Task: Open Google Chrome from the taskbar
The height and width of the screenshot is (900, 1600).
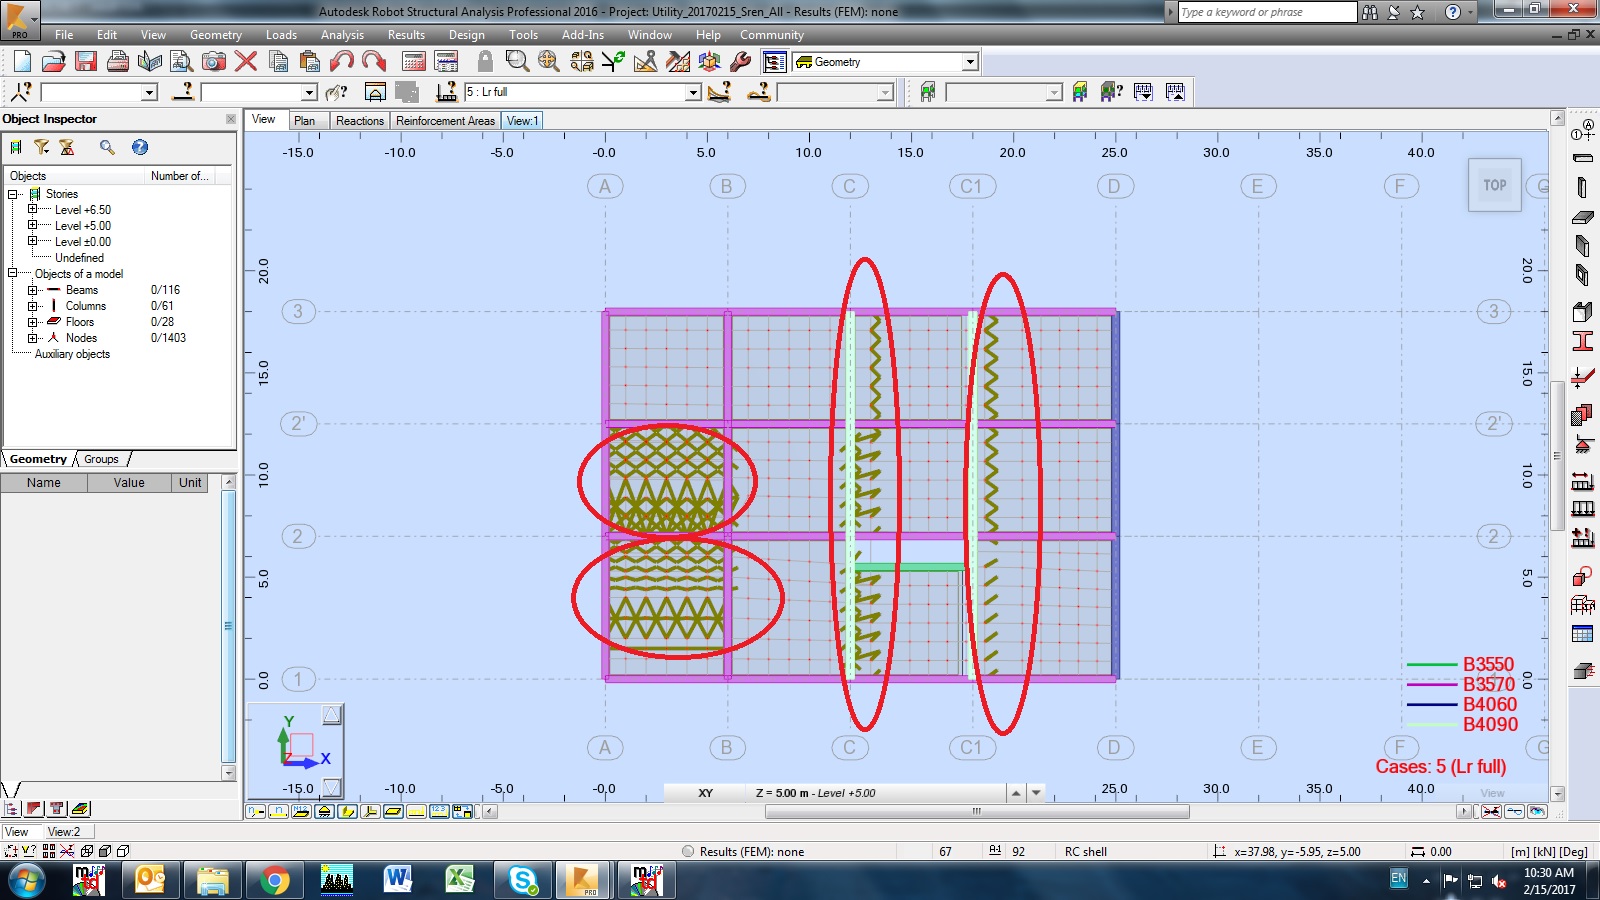Action: pos(273,880)
